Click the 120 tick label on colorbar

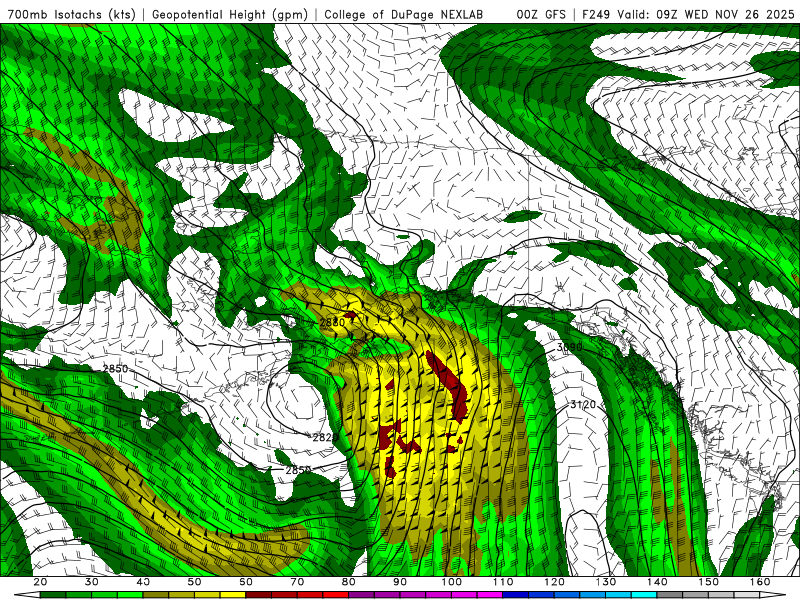pos(555,582)
